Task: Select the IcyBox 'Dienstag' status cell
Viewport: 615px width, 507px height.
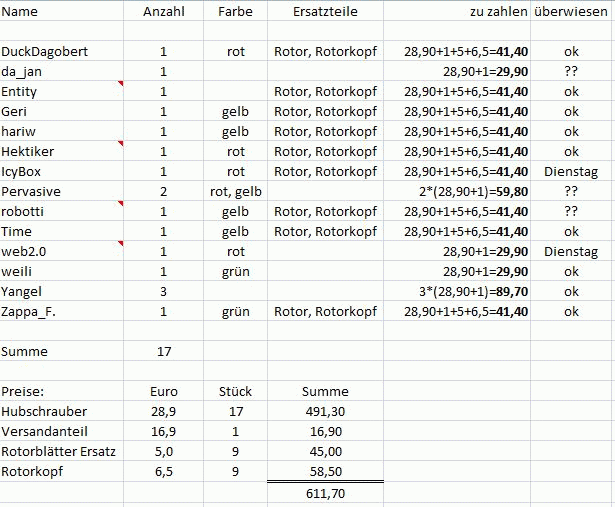Action: [x=572, y=172]
